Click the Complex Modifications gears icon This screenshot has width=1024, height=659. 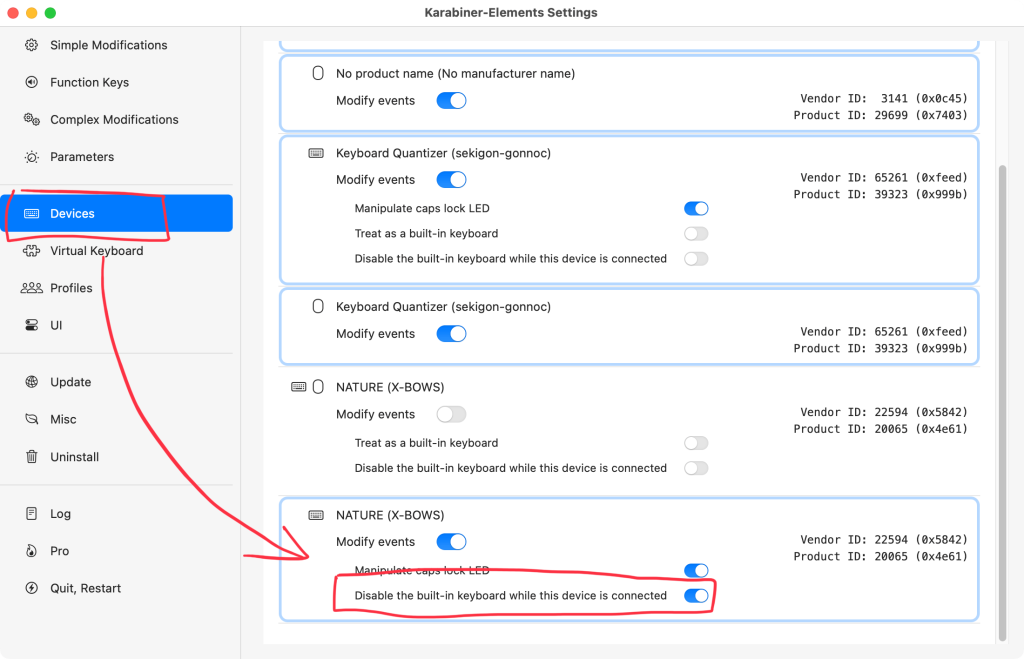click(x=31, y=120)
